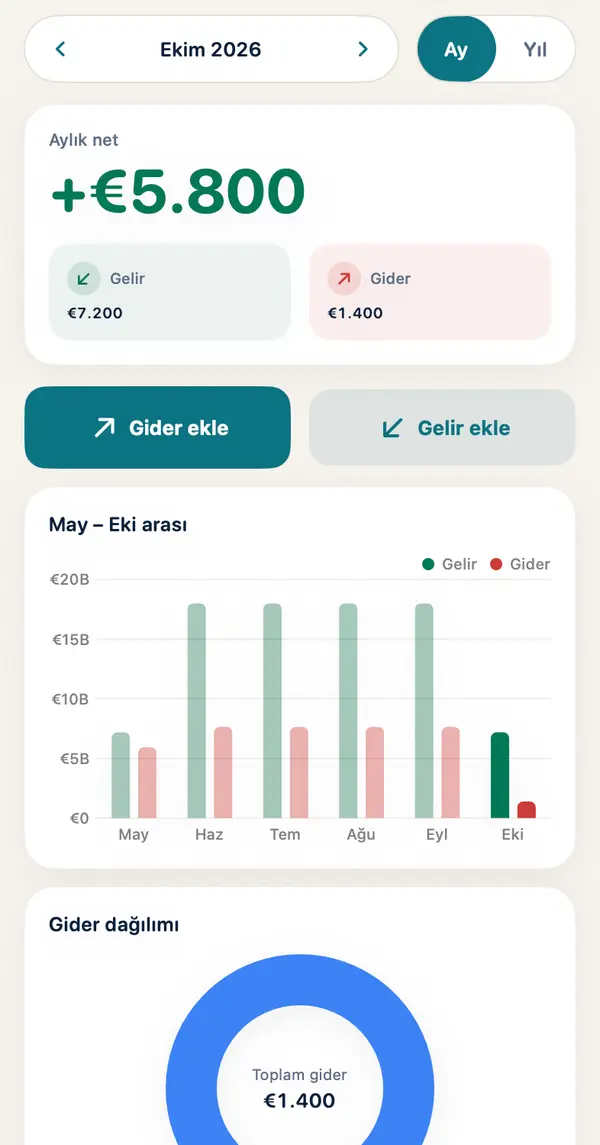Open the Gelir €7.200 summary card
This screenshot has height=1145, width=600.
pos(170,292)
